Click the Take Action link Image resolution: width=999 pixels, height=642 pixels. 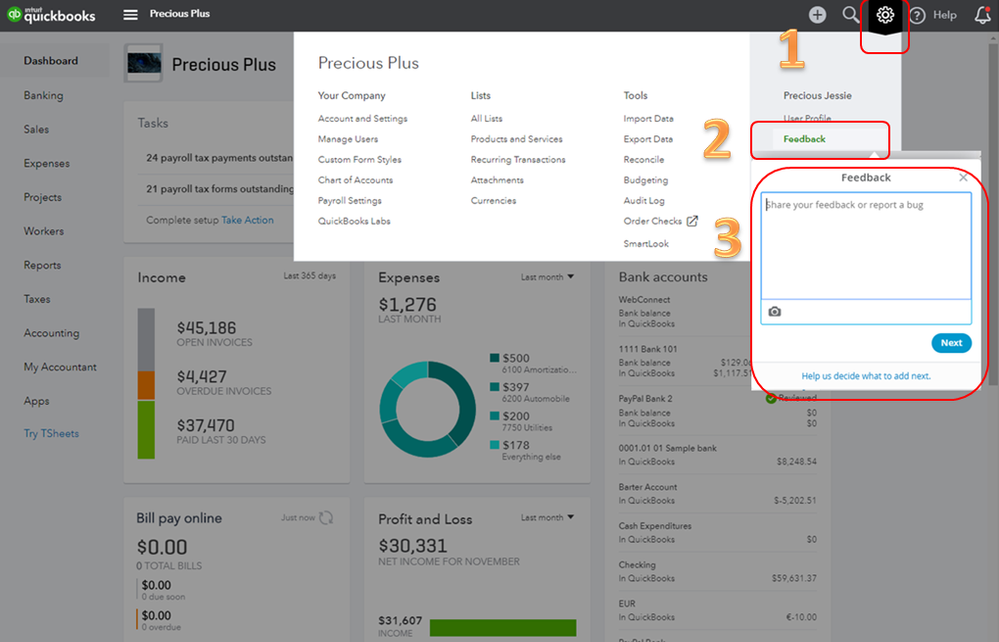click(247, 220)
